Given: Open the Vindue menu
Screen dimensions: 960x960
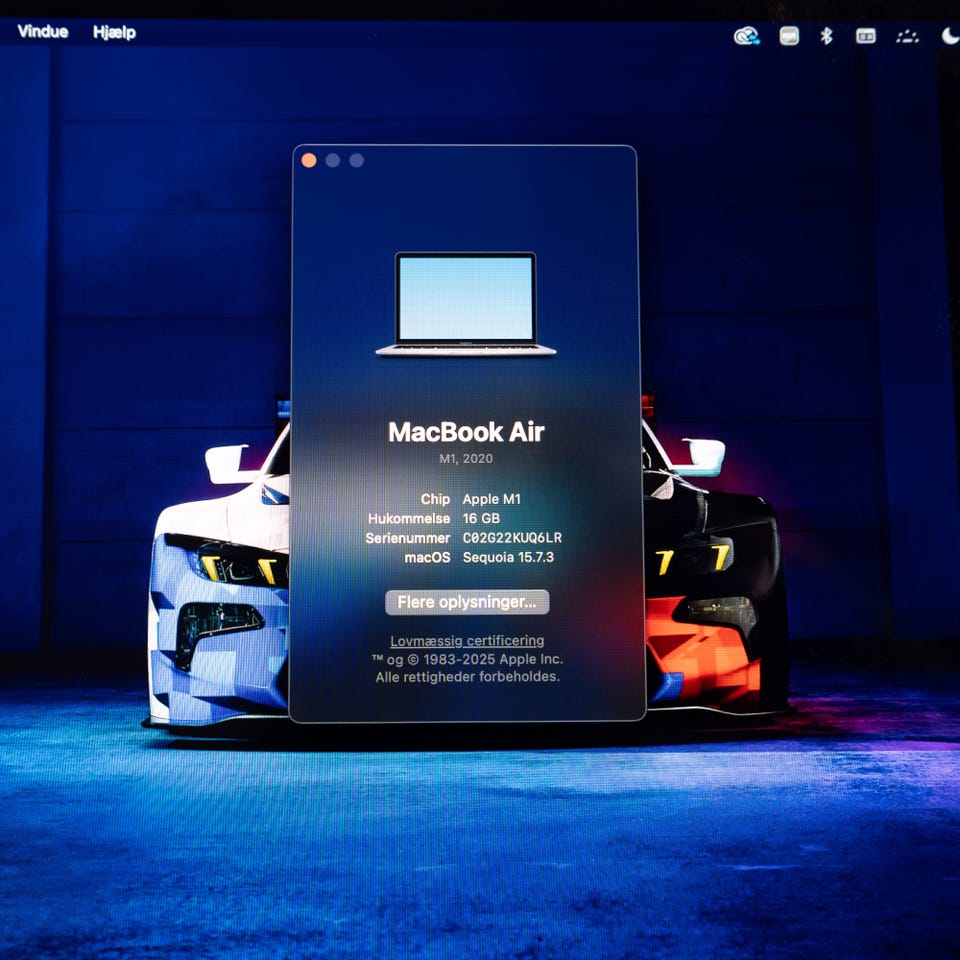Looking at the screenshot, I should [43, 31].
